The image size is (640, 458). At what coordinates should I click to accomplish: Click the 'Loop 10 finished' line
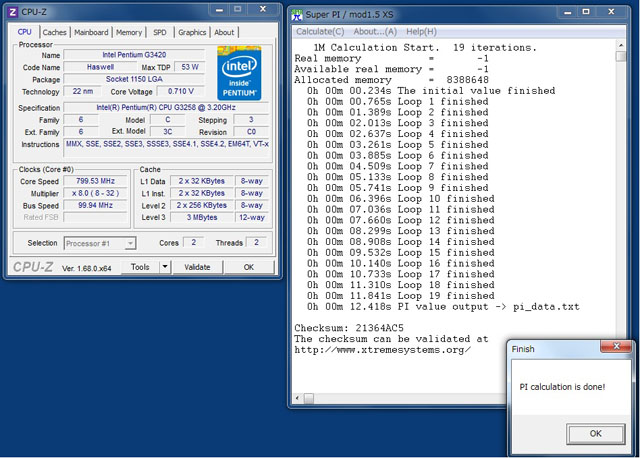tap(401, 199)
